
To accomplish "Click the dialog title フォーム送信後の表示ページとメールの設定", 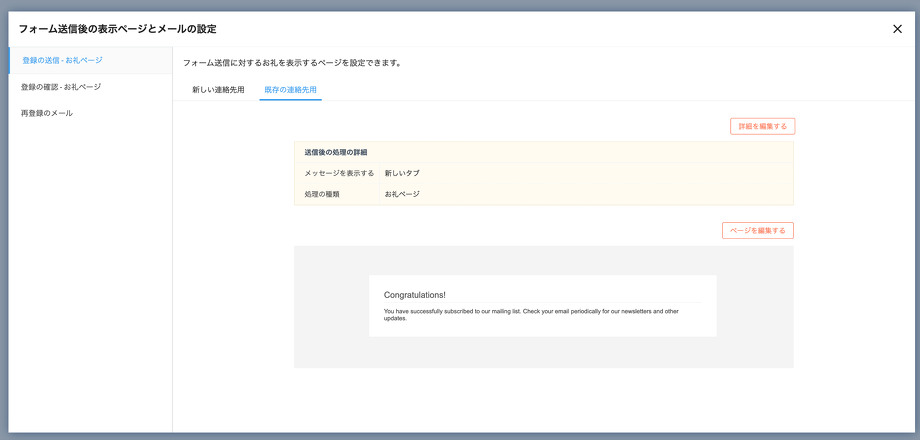I will (x=117, y=29).
